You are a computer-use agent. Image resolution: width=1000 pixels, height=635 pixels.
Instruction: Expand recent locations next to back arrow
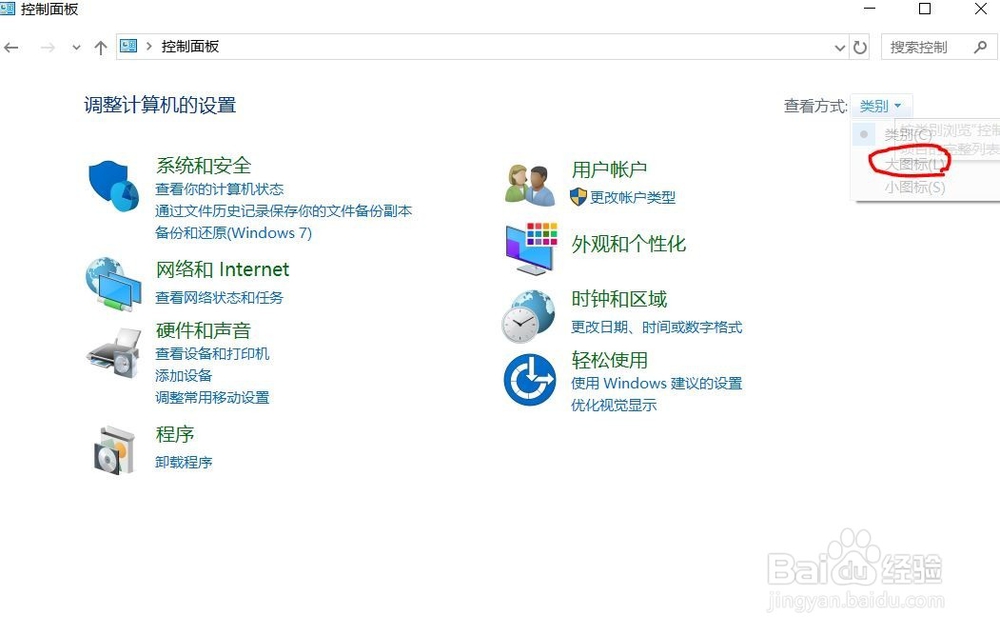pyautogui.click(x=76, y=46)
